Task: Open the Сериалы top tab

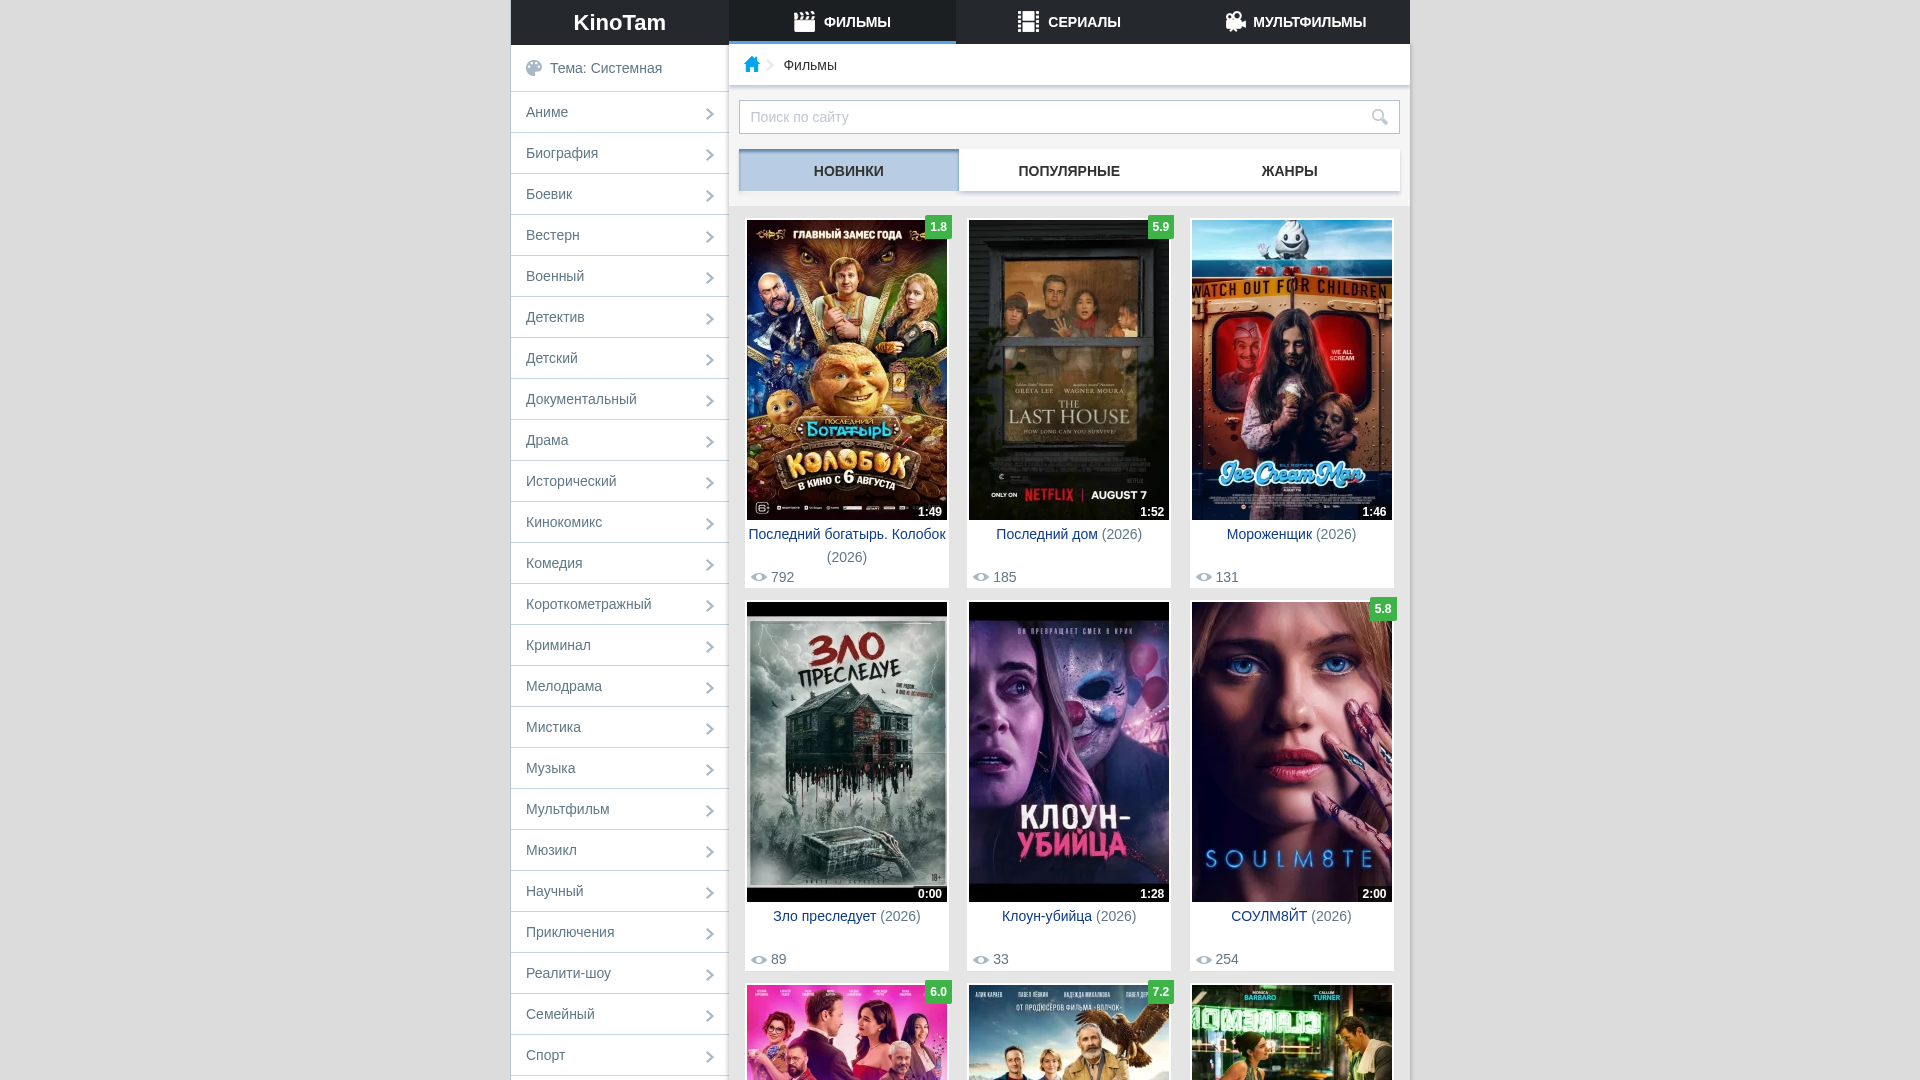Action: pyautogui.click(x=1069, y=22)
